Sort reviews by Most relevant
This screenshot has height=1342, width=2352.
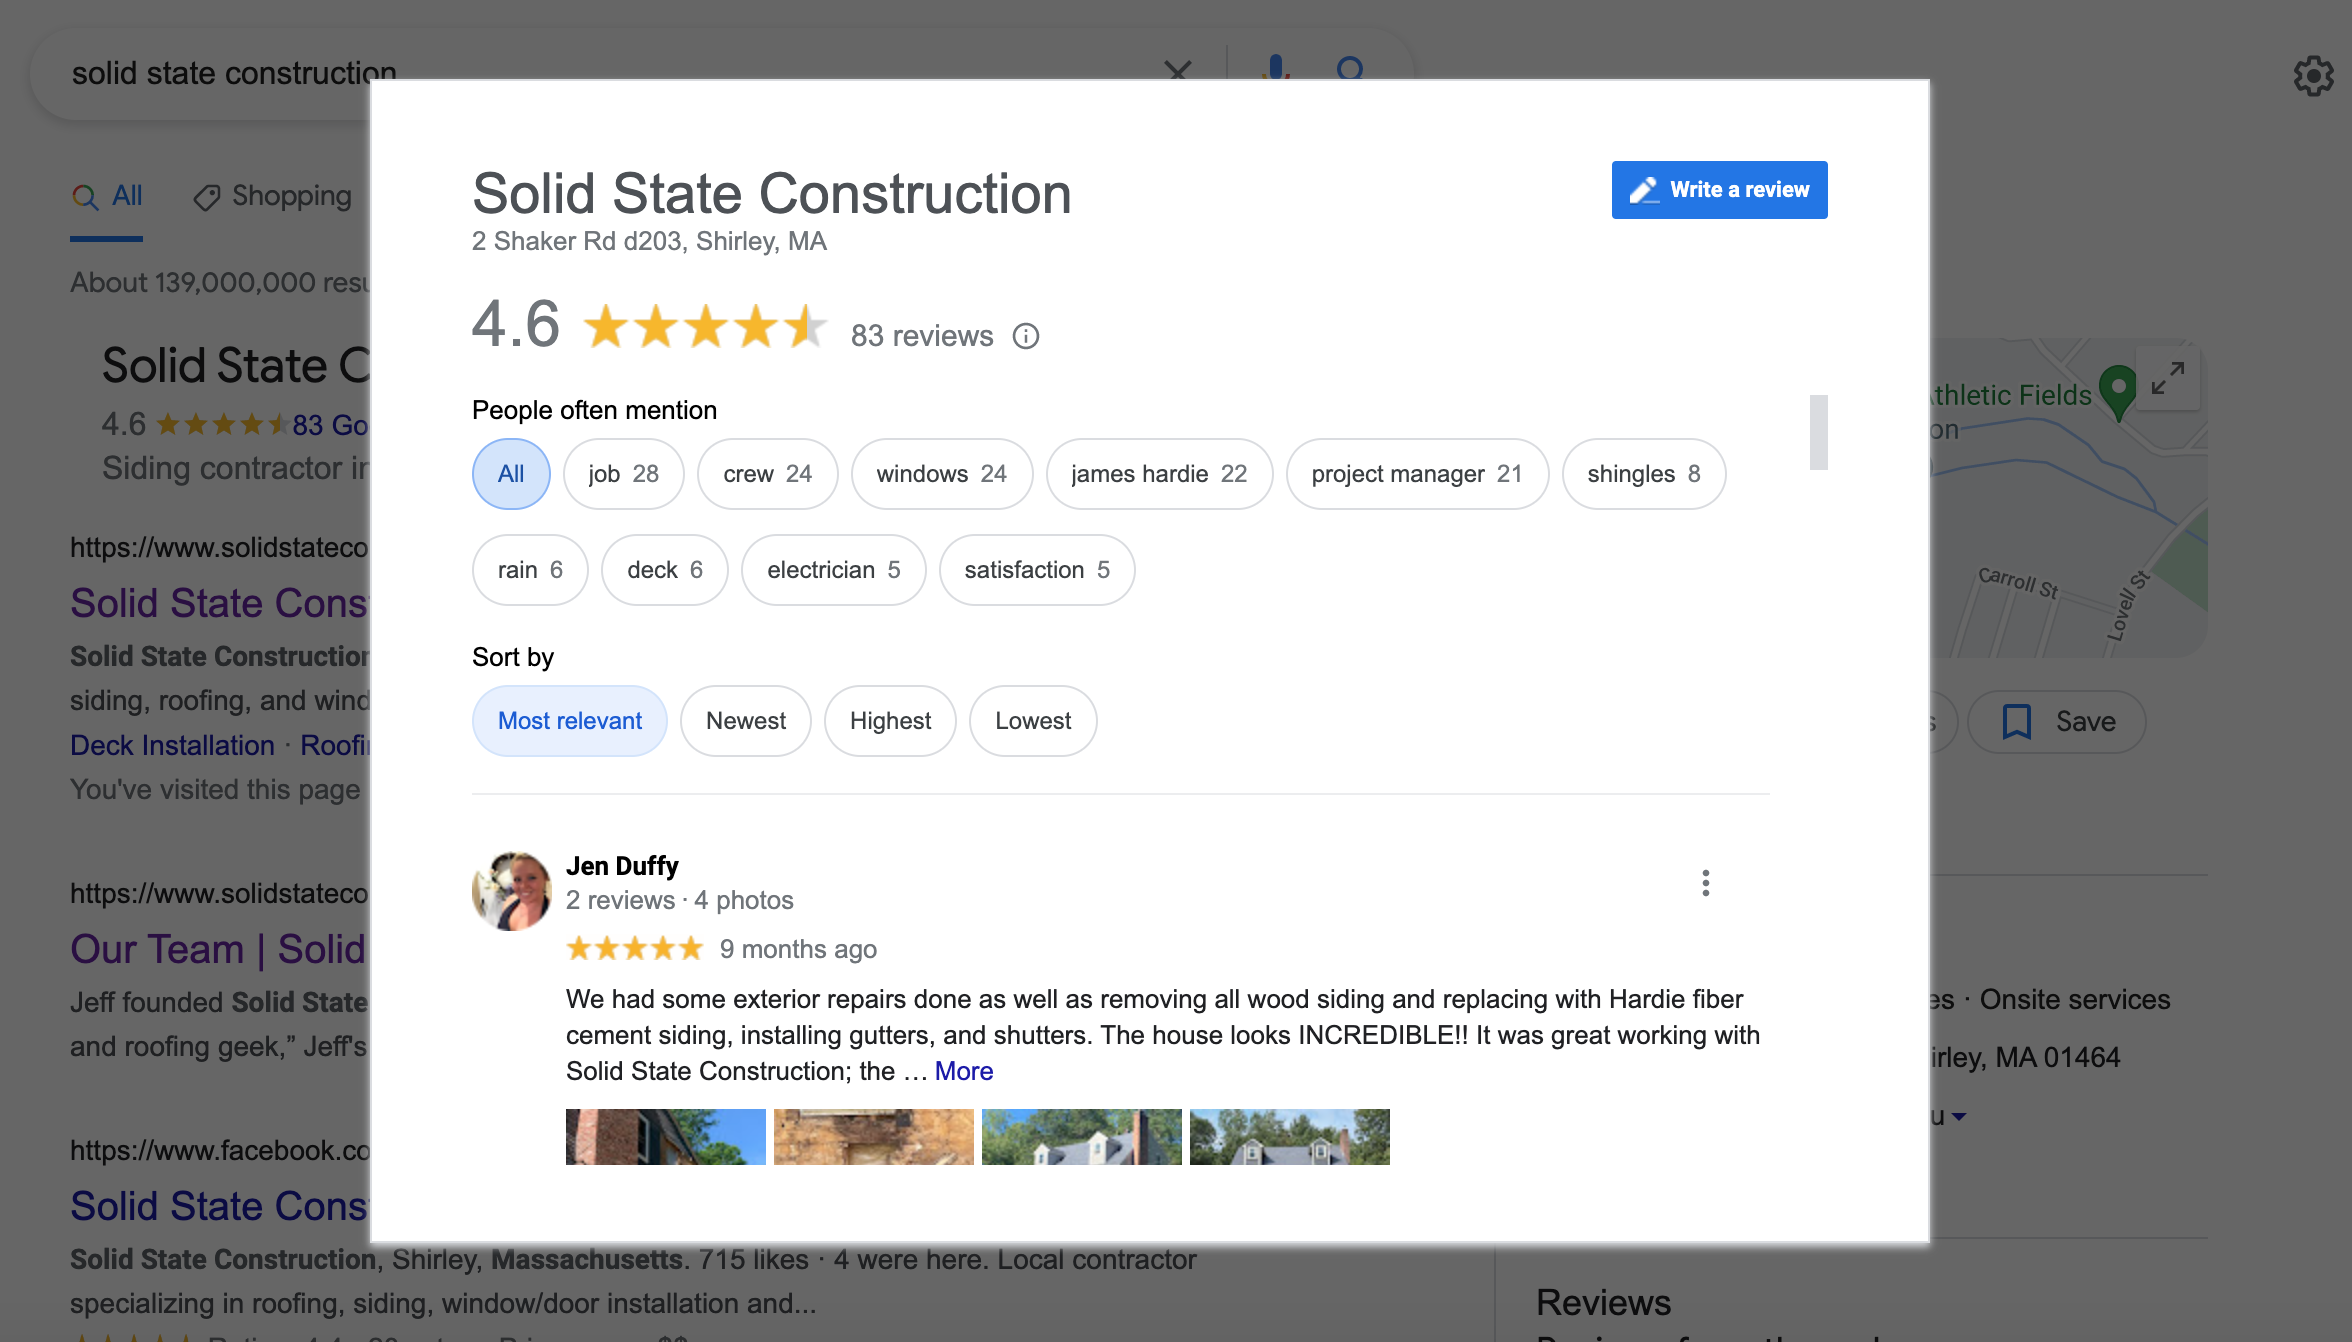point(570,721)
